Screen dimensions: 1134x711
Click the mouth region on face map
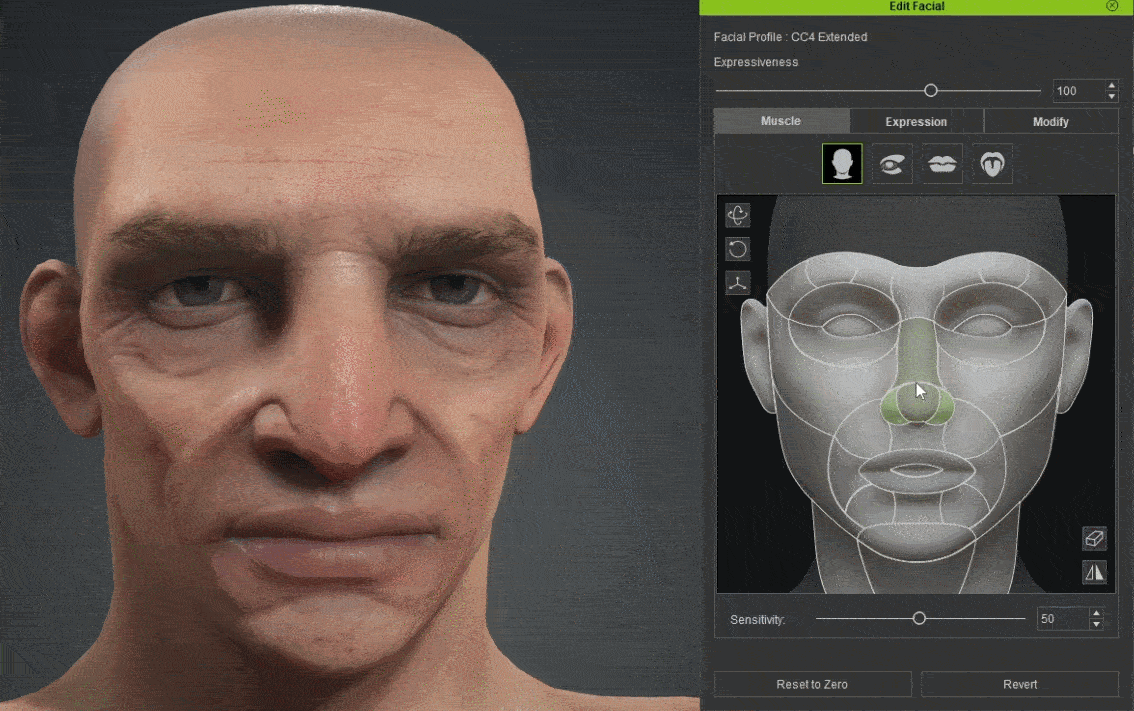pyautogui.click(x=916, y=470)
